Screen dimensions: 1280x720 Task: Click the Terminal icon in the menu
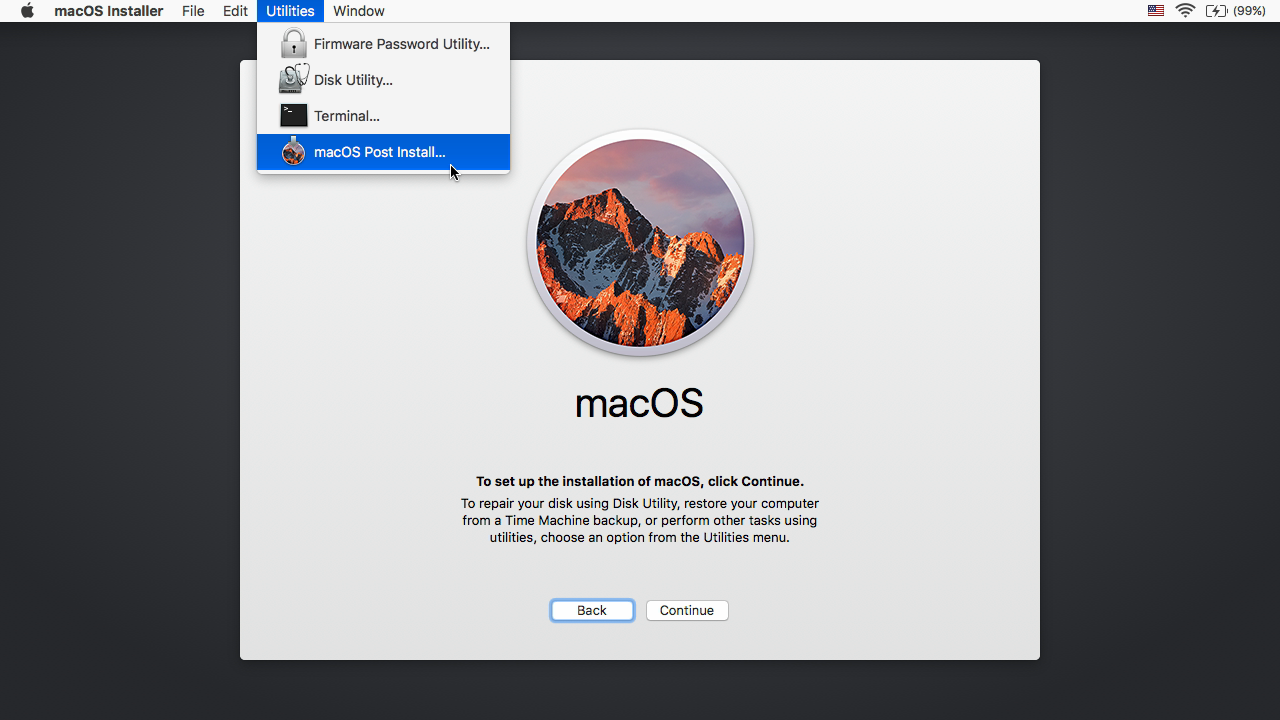pos(293,115)
